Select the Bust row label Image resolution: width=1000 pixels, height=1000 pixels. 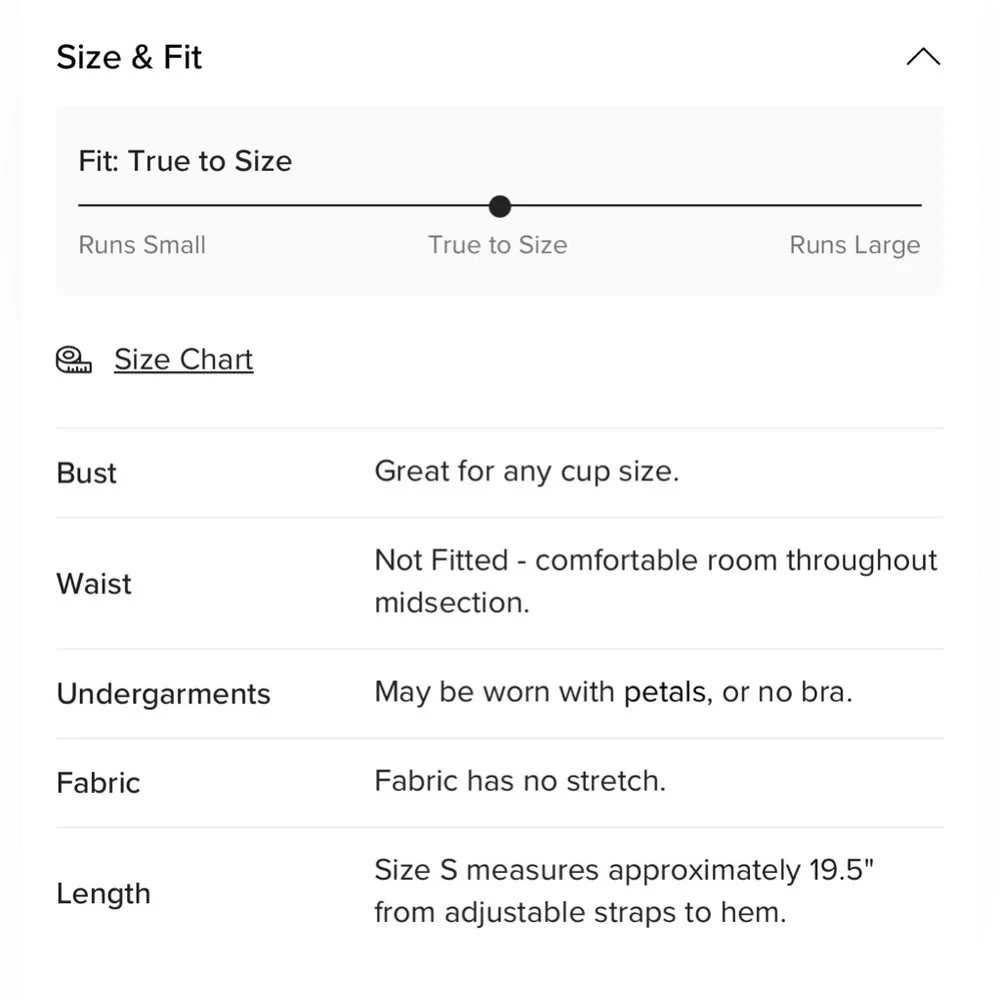(87, 473)
